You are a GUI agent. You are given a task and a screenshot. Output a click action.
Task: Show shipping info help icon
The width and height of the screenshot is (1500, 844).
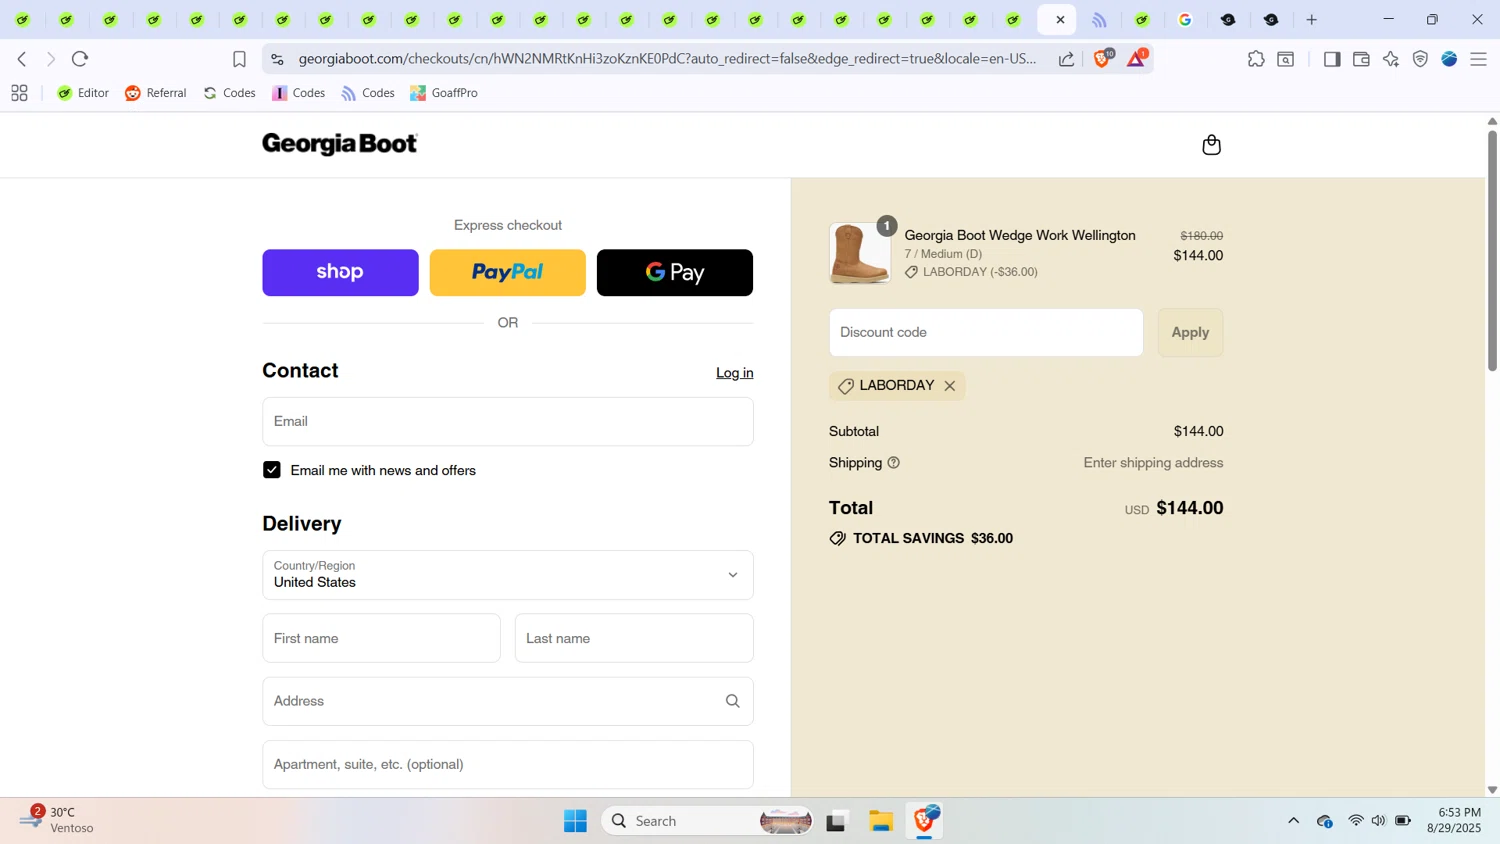894,463
